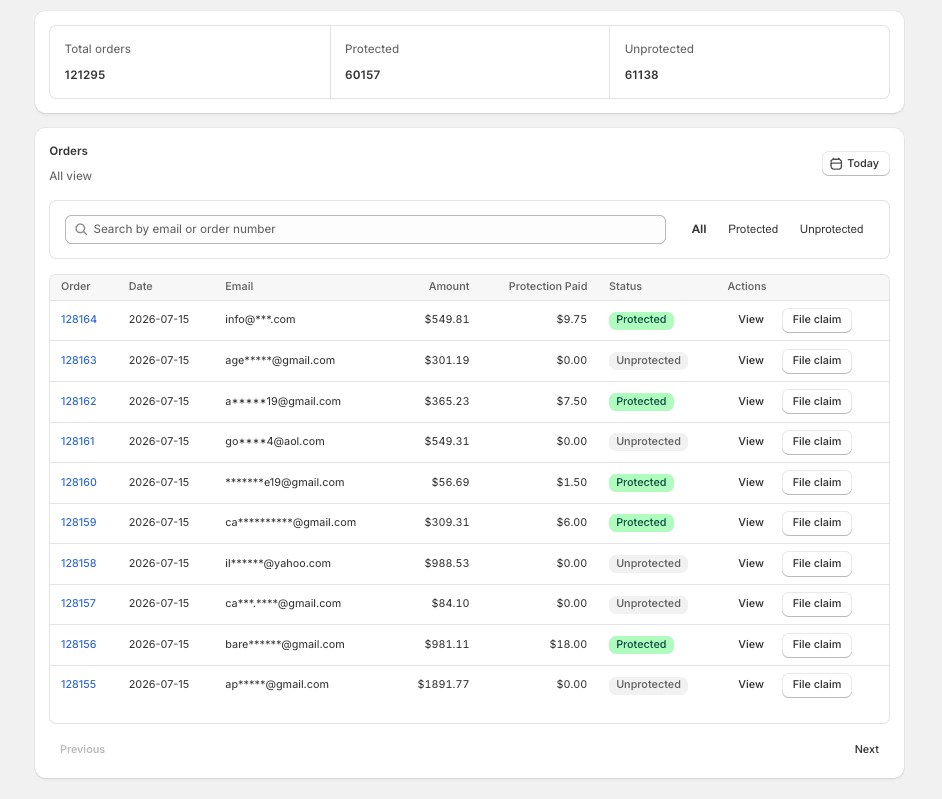
Task: Open order 128164 link
Action: [79, 319]
